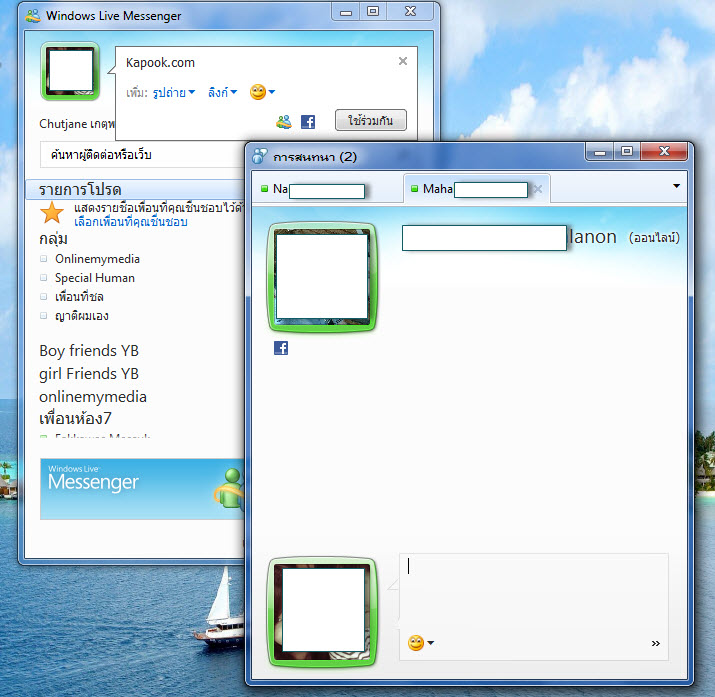This screenshot has height=697, width=715.
Task: Expand the เพื่อนห้อง7 category
Action: (x=75, y=418)
